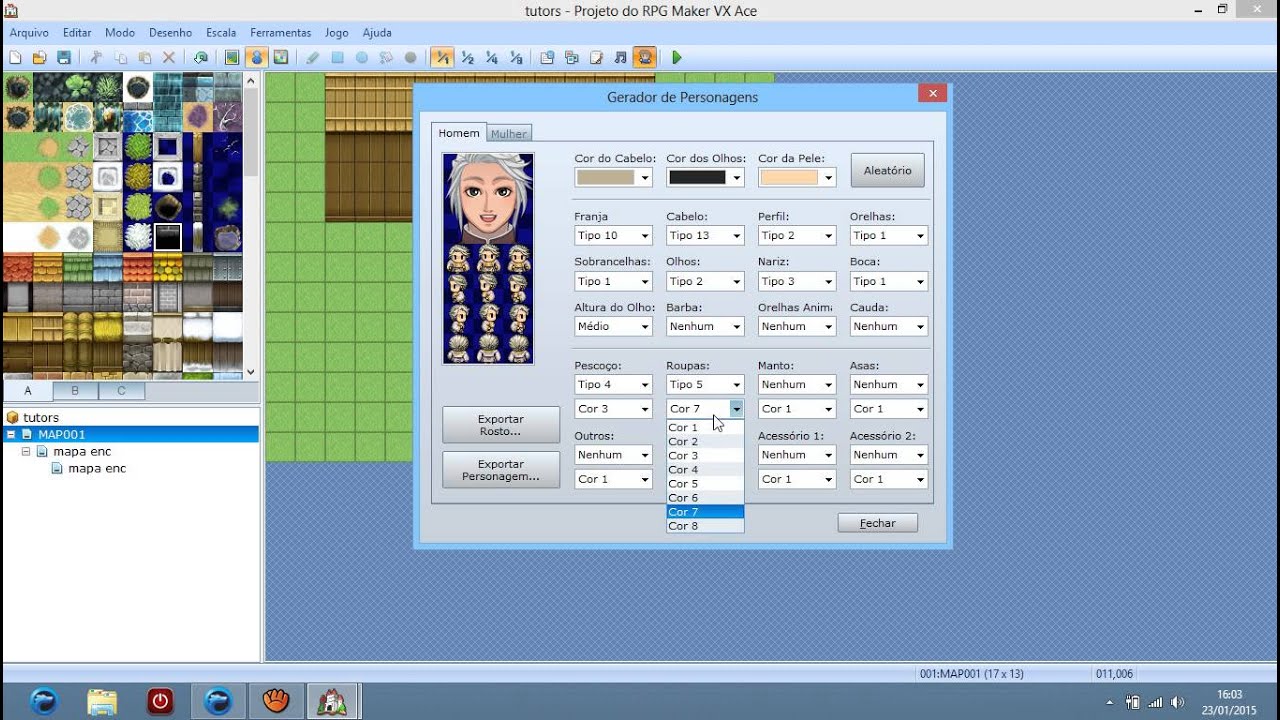Open the Cor dos Olhos color swatch
The width and height of the screenshot is (1280, 720).
coord(705,177)
